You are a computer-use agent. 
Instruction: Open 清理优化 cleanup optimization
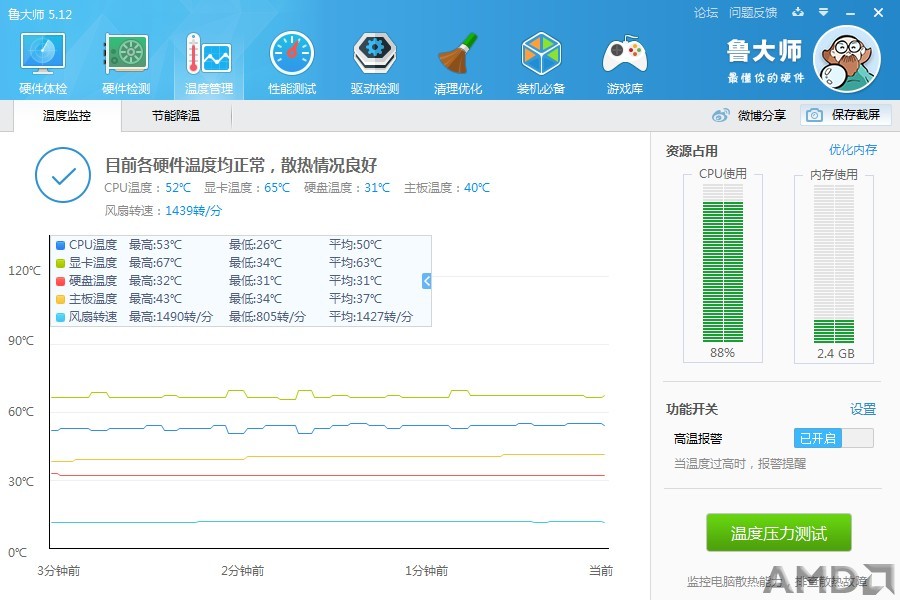coord(458,64)
